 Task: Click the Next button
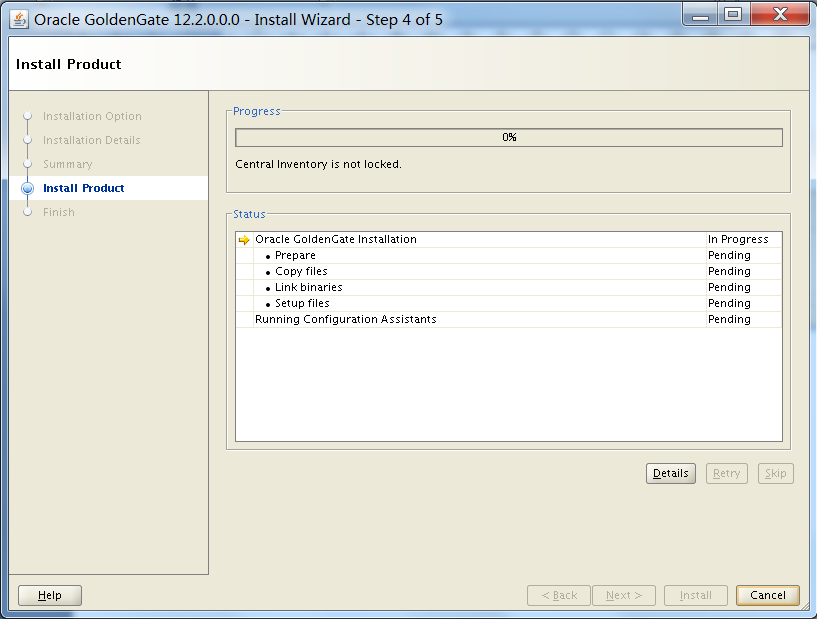pyautogui.click(x=623, y=595)
